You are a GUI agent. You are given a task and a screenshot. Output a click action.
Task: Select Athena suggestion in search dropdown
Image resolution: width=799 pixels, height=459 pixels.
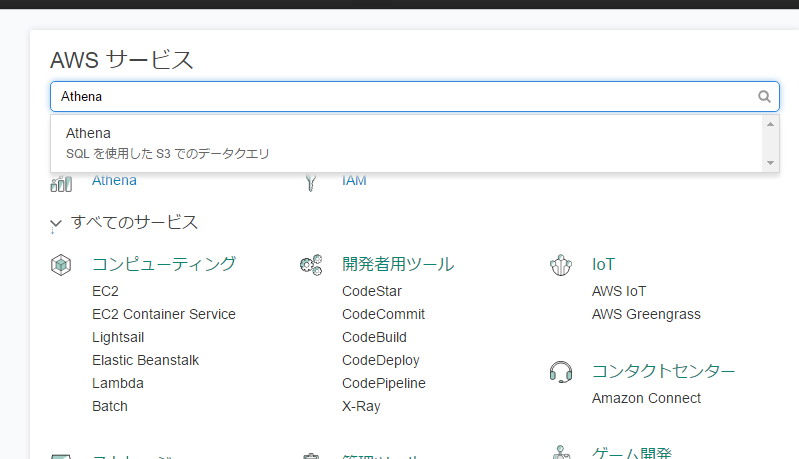[407, 143]
